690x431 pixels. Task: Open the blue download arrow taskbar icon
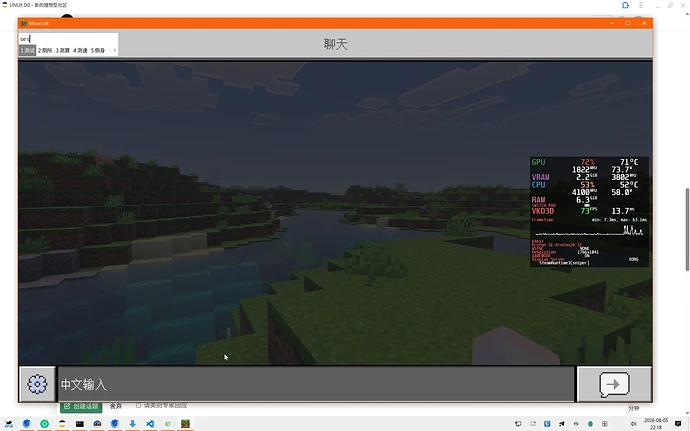tap(132, 424)
